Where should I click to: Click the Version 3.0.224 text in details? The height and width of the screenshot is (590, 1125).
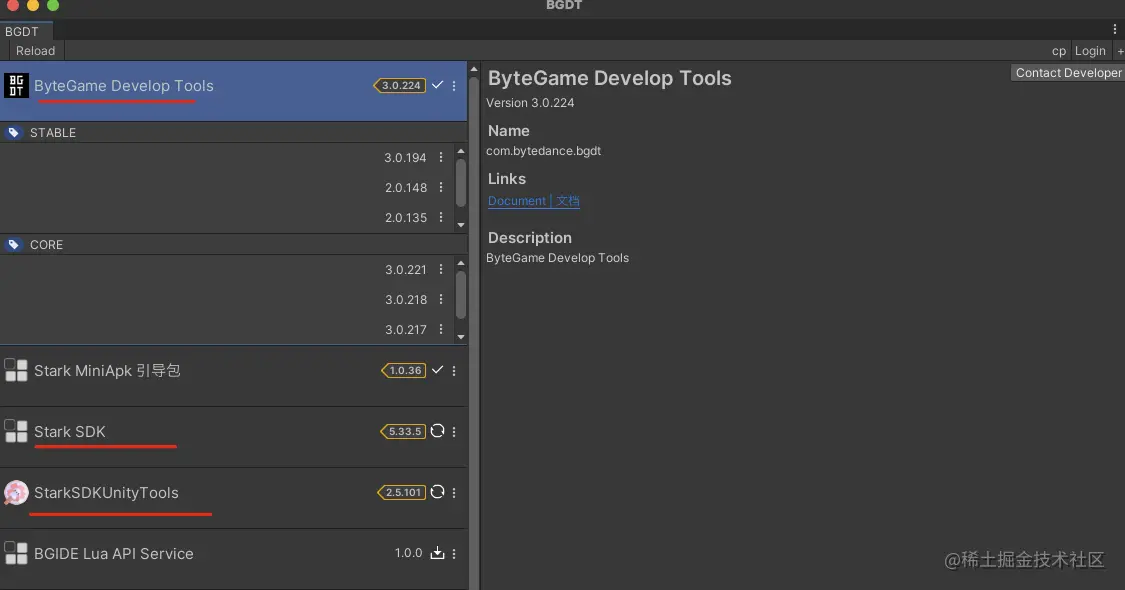(530, 103)
